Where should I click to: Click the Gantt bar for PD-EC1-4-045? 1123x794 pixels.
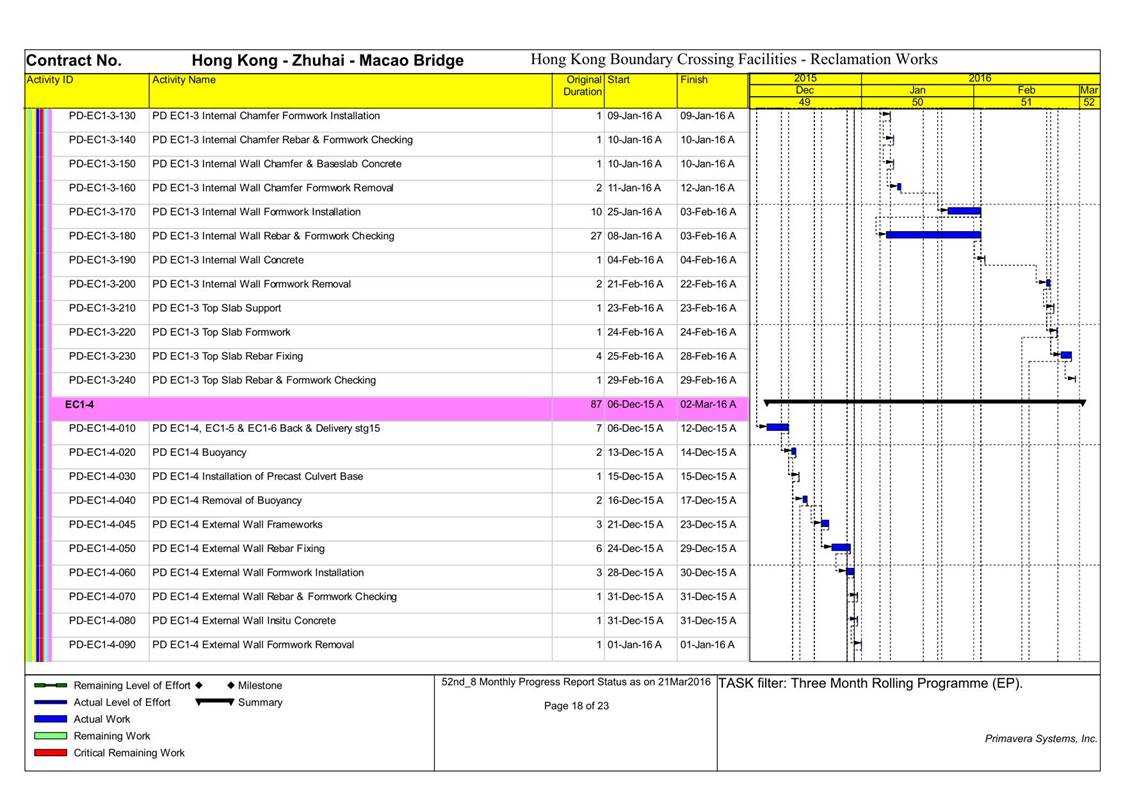point(825,524)
